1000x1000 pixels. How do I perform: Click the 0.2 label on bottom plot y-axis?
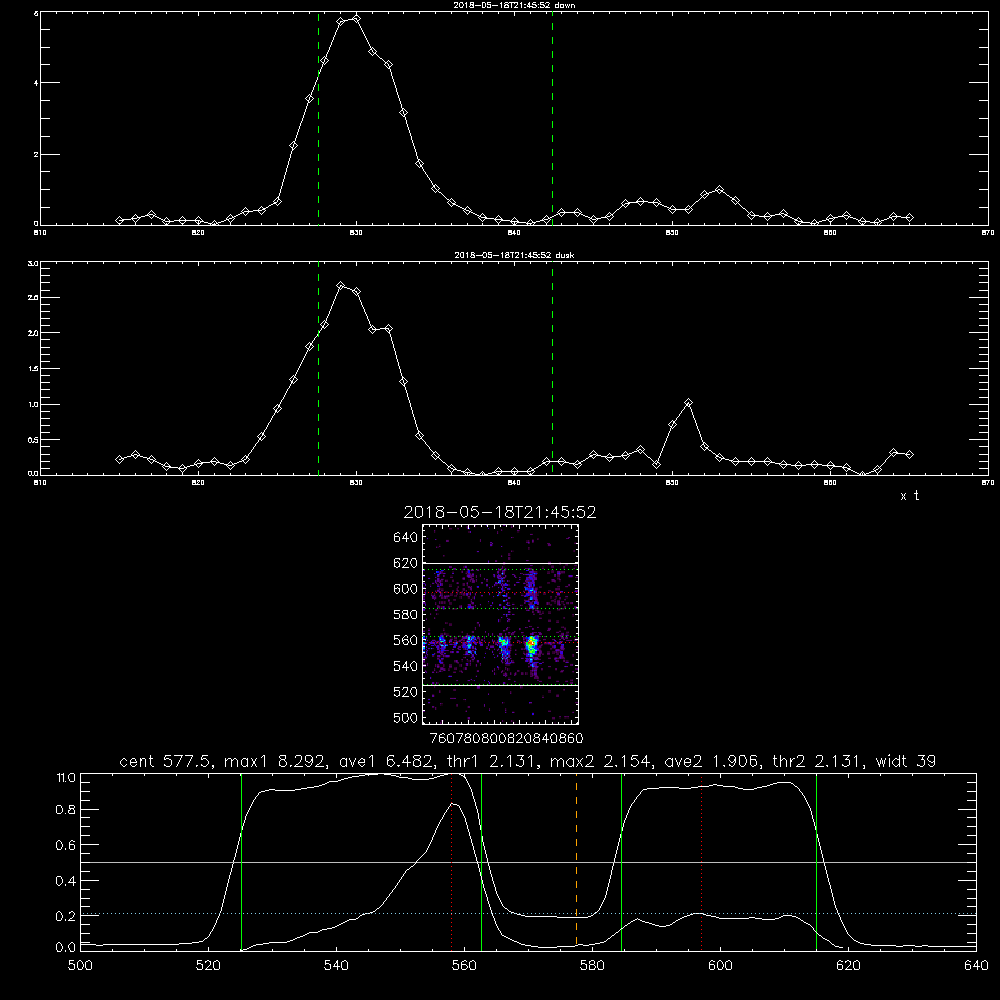pos(66,916)
